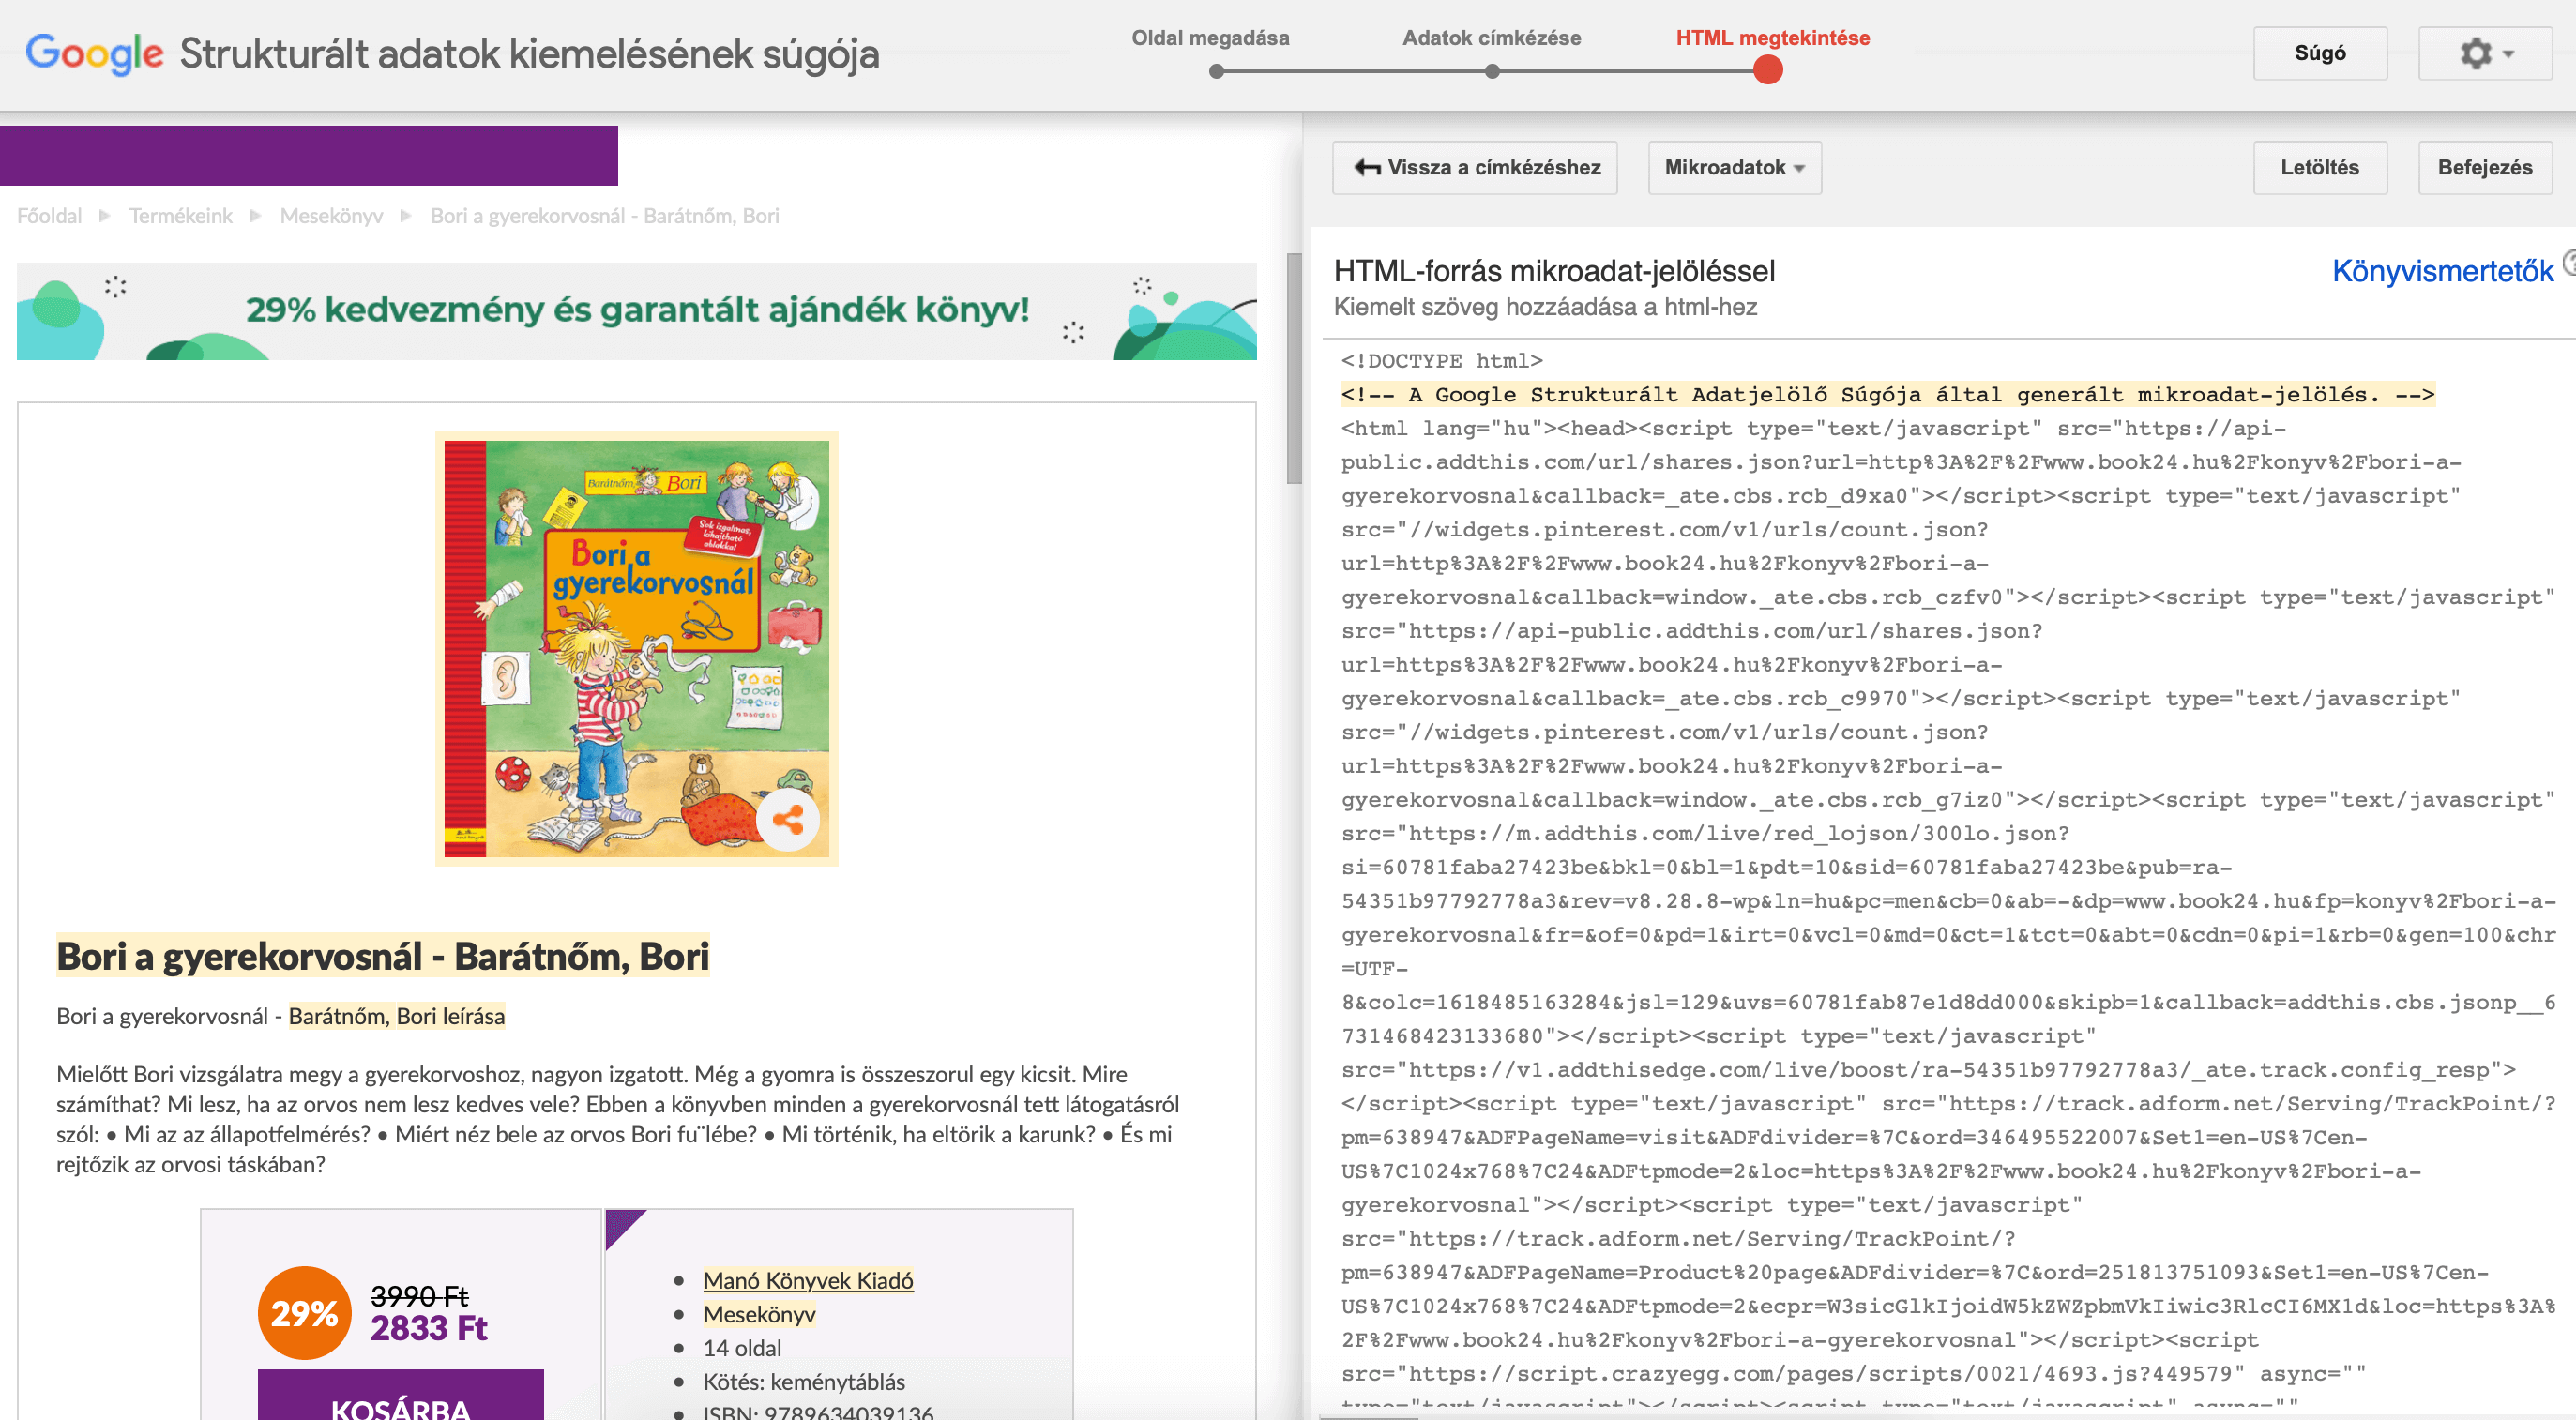Click the Oldal megadása progress dot

point(1216,71)
